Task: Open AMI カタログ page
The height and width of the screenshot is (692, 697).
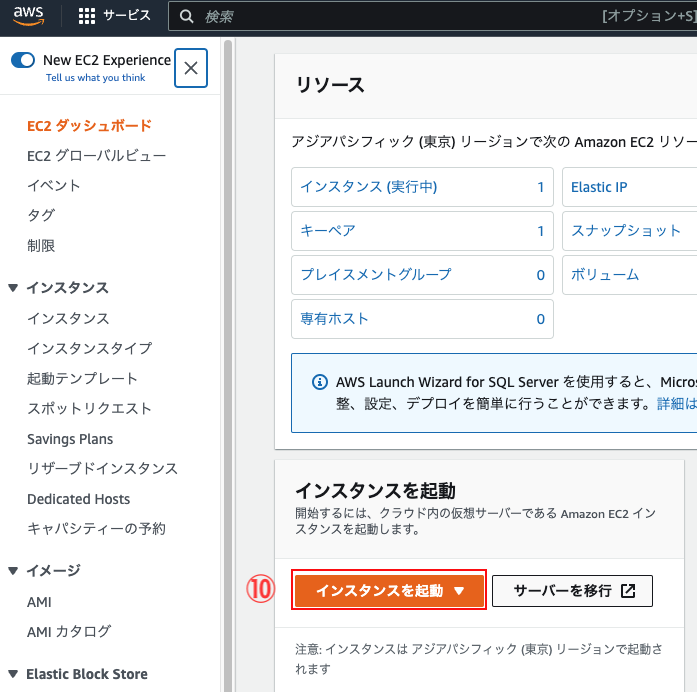Action: pos(69,632)
